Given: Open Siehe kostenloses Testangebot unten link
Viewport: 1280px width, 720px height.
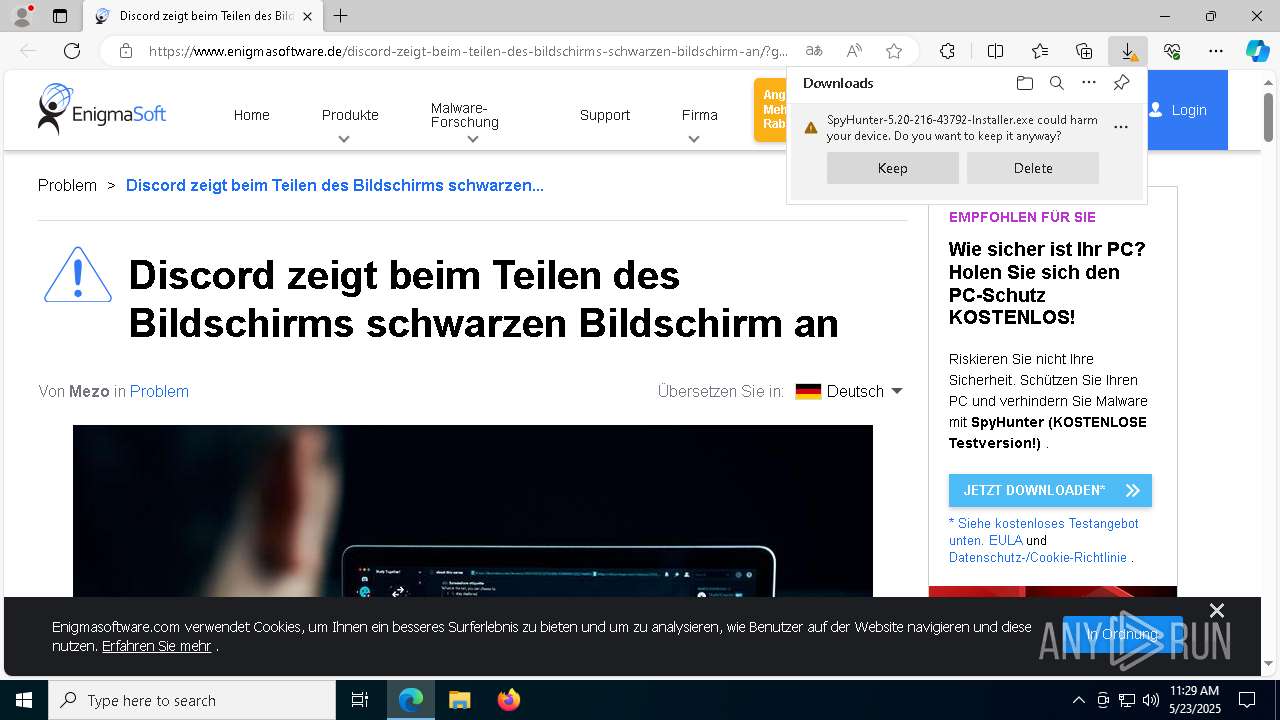Looking at the screenshot, I should (1044, 531).
